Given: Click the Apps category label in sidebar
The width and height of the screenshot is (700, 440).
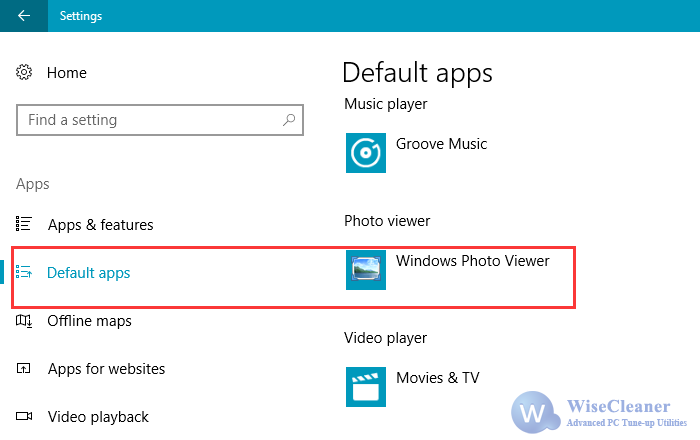Looking at the screenshot, I should pos(33,184).
